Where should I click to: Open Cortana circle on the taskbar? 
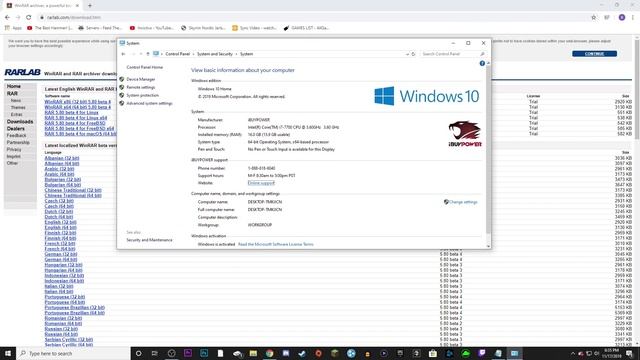tap(138, 353)
